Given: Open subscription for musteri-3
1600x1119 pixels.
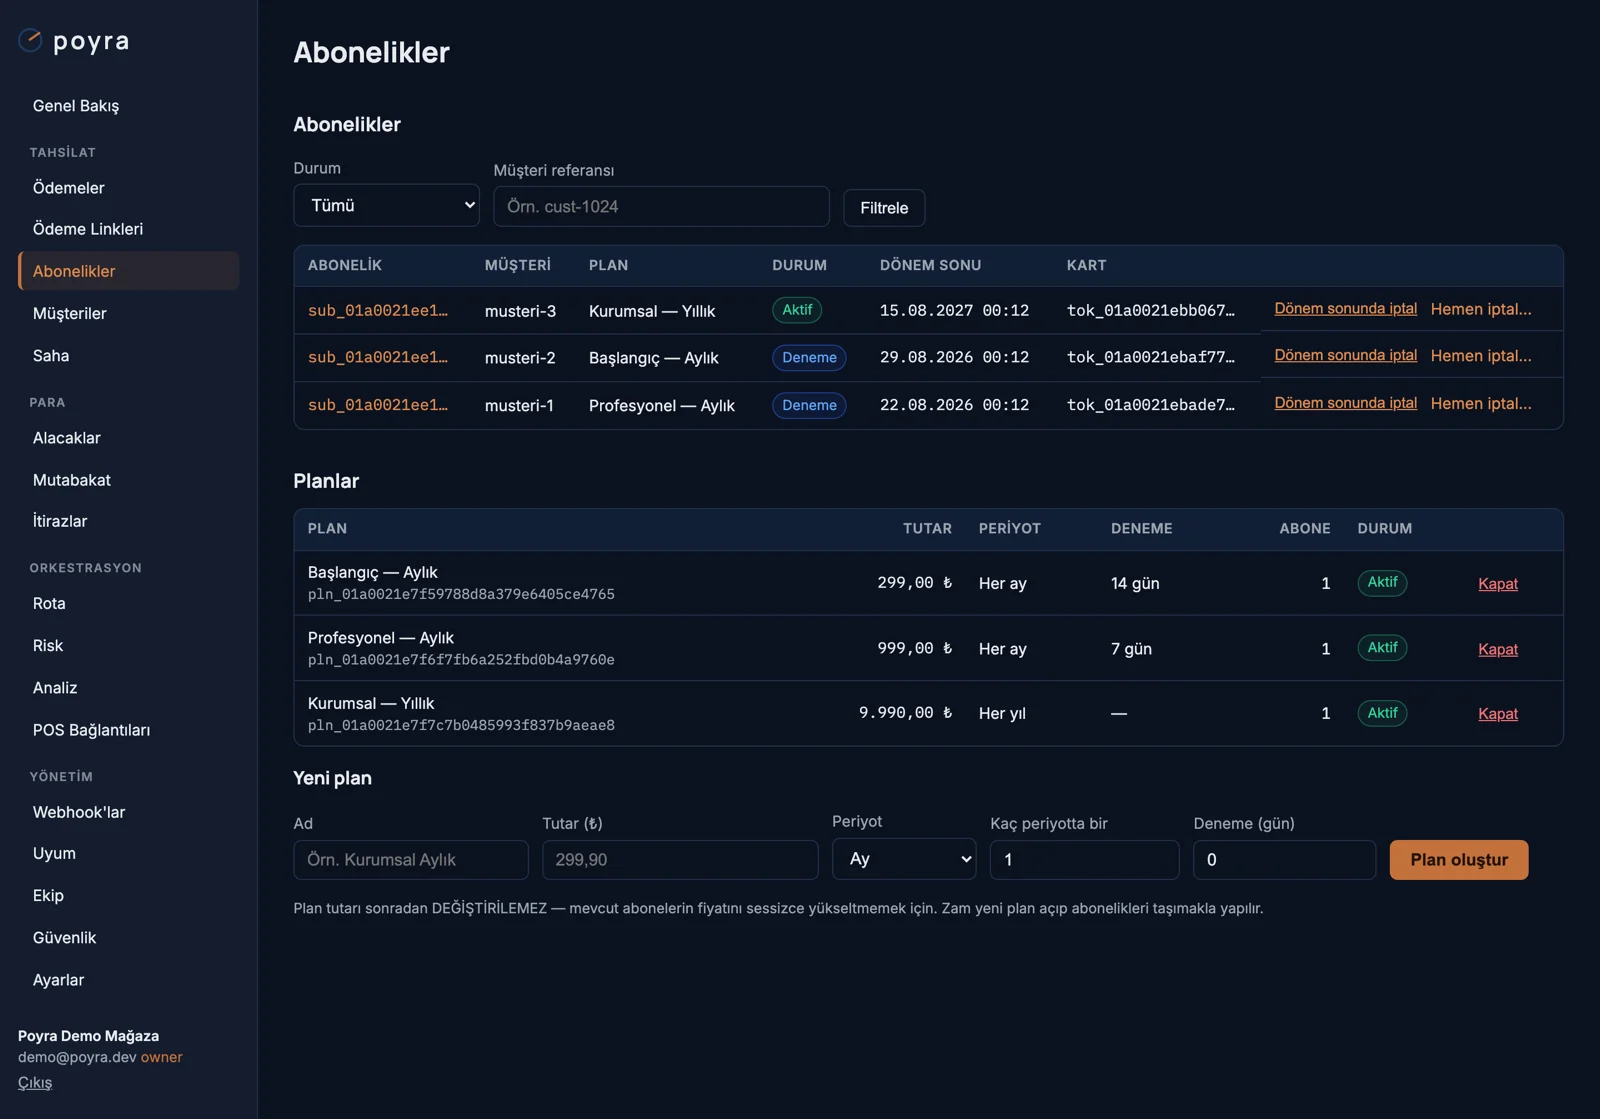Looking at the screenshot, I should click(x=378, y=311).
